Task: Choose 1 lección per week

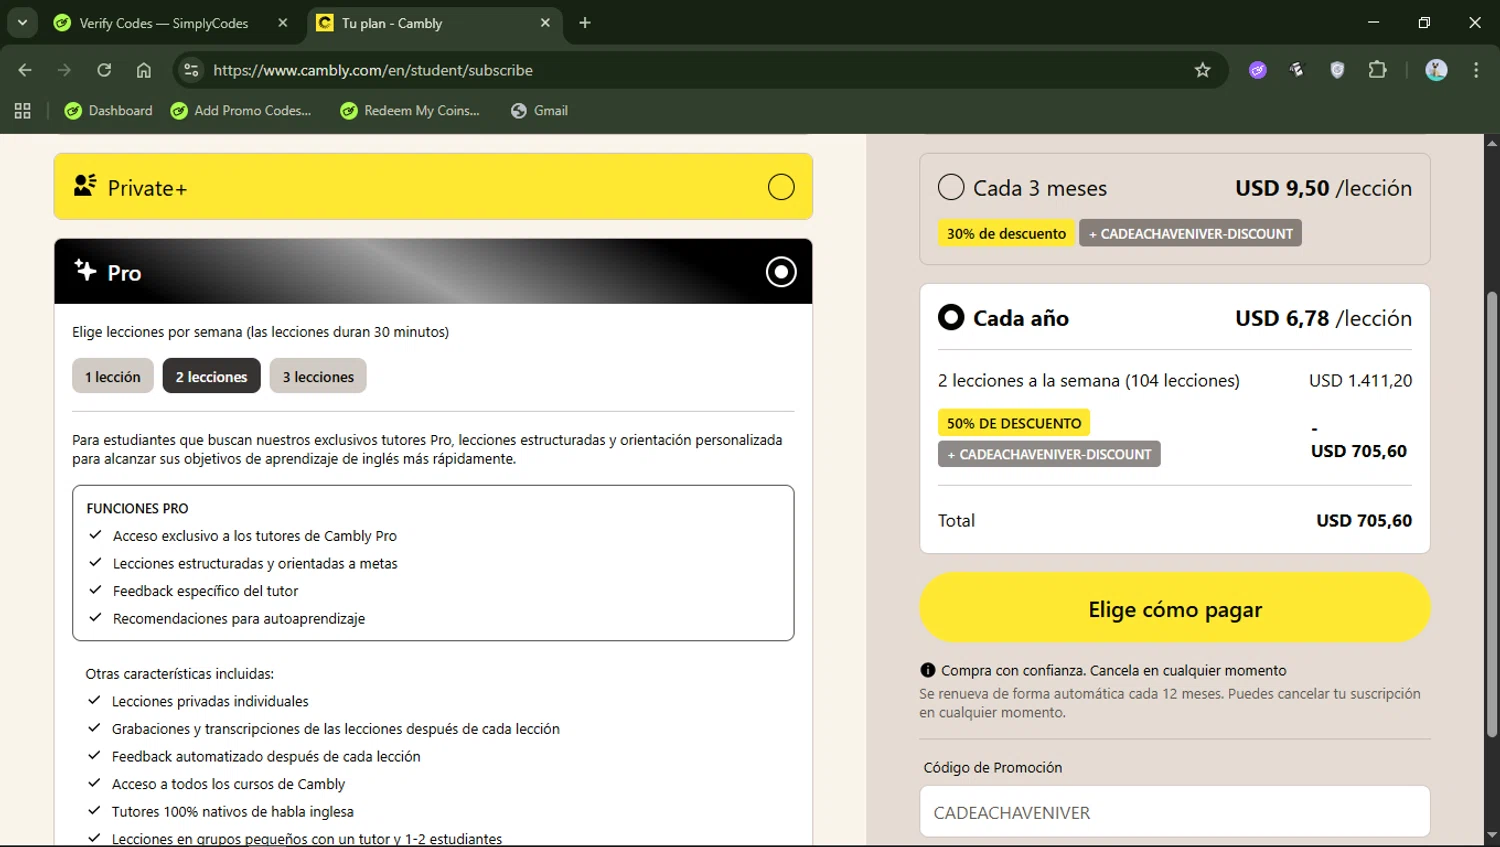Action: [x=113, y=376]
